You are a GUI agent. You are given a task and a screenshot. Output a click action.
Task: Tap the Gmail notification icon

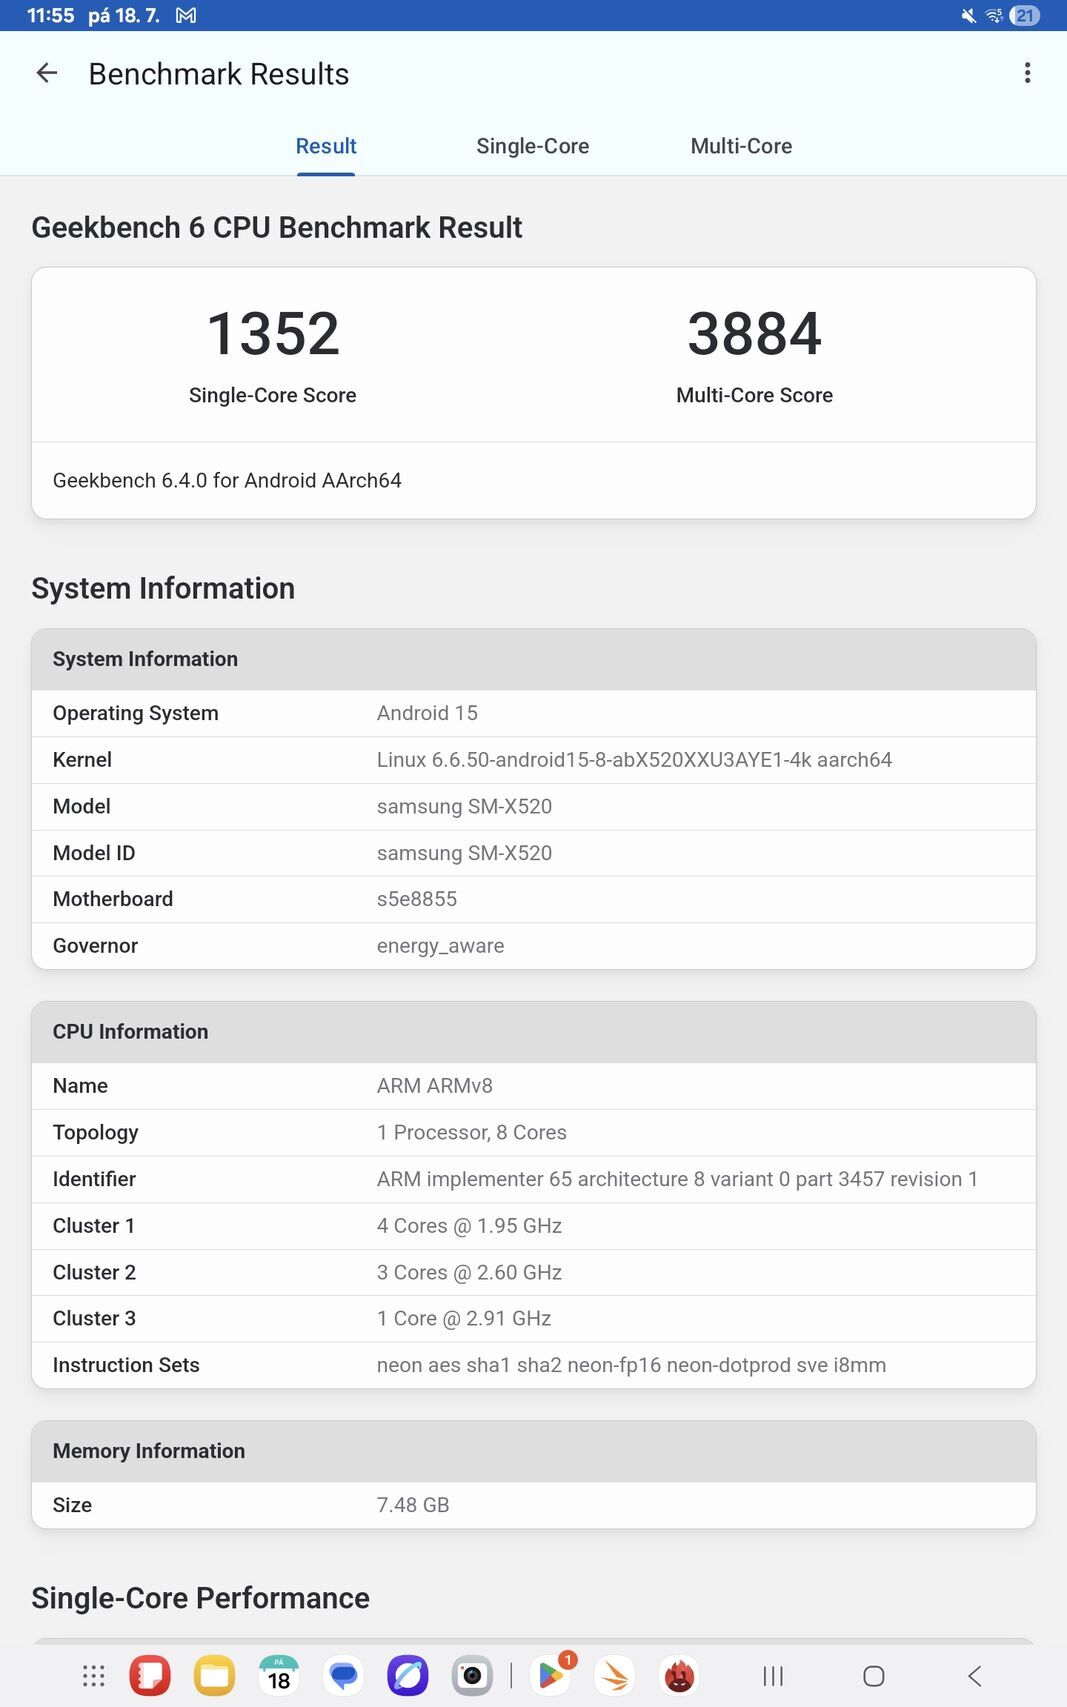186,15
